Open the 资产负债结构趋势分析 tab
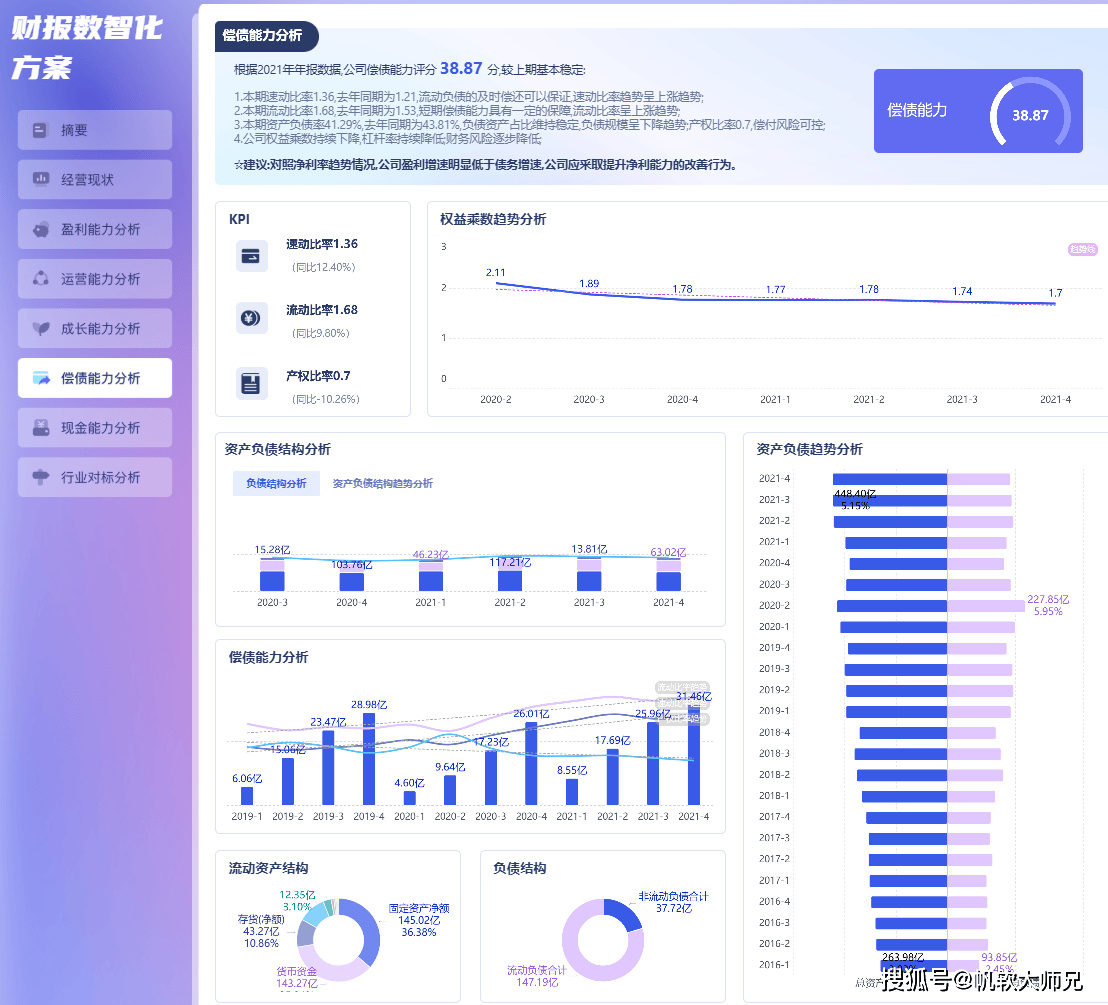This screenshot has width=1108, height=1005. [x=382, y=483]
